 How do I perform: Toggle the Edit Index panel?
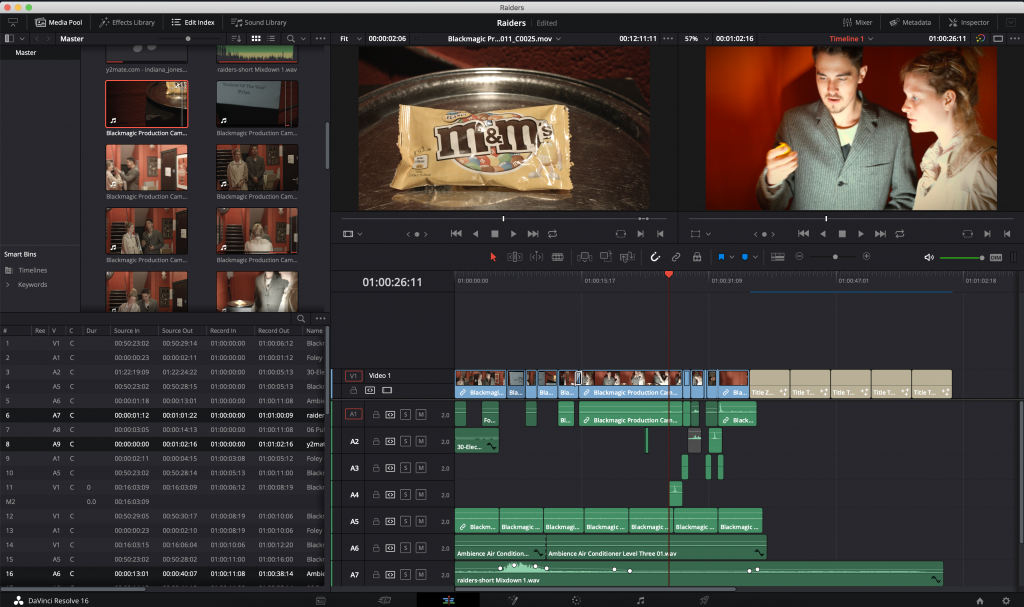point(193,22)
